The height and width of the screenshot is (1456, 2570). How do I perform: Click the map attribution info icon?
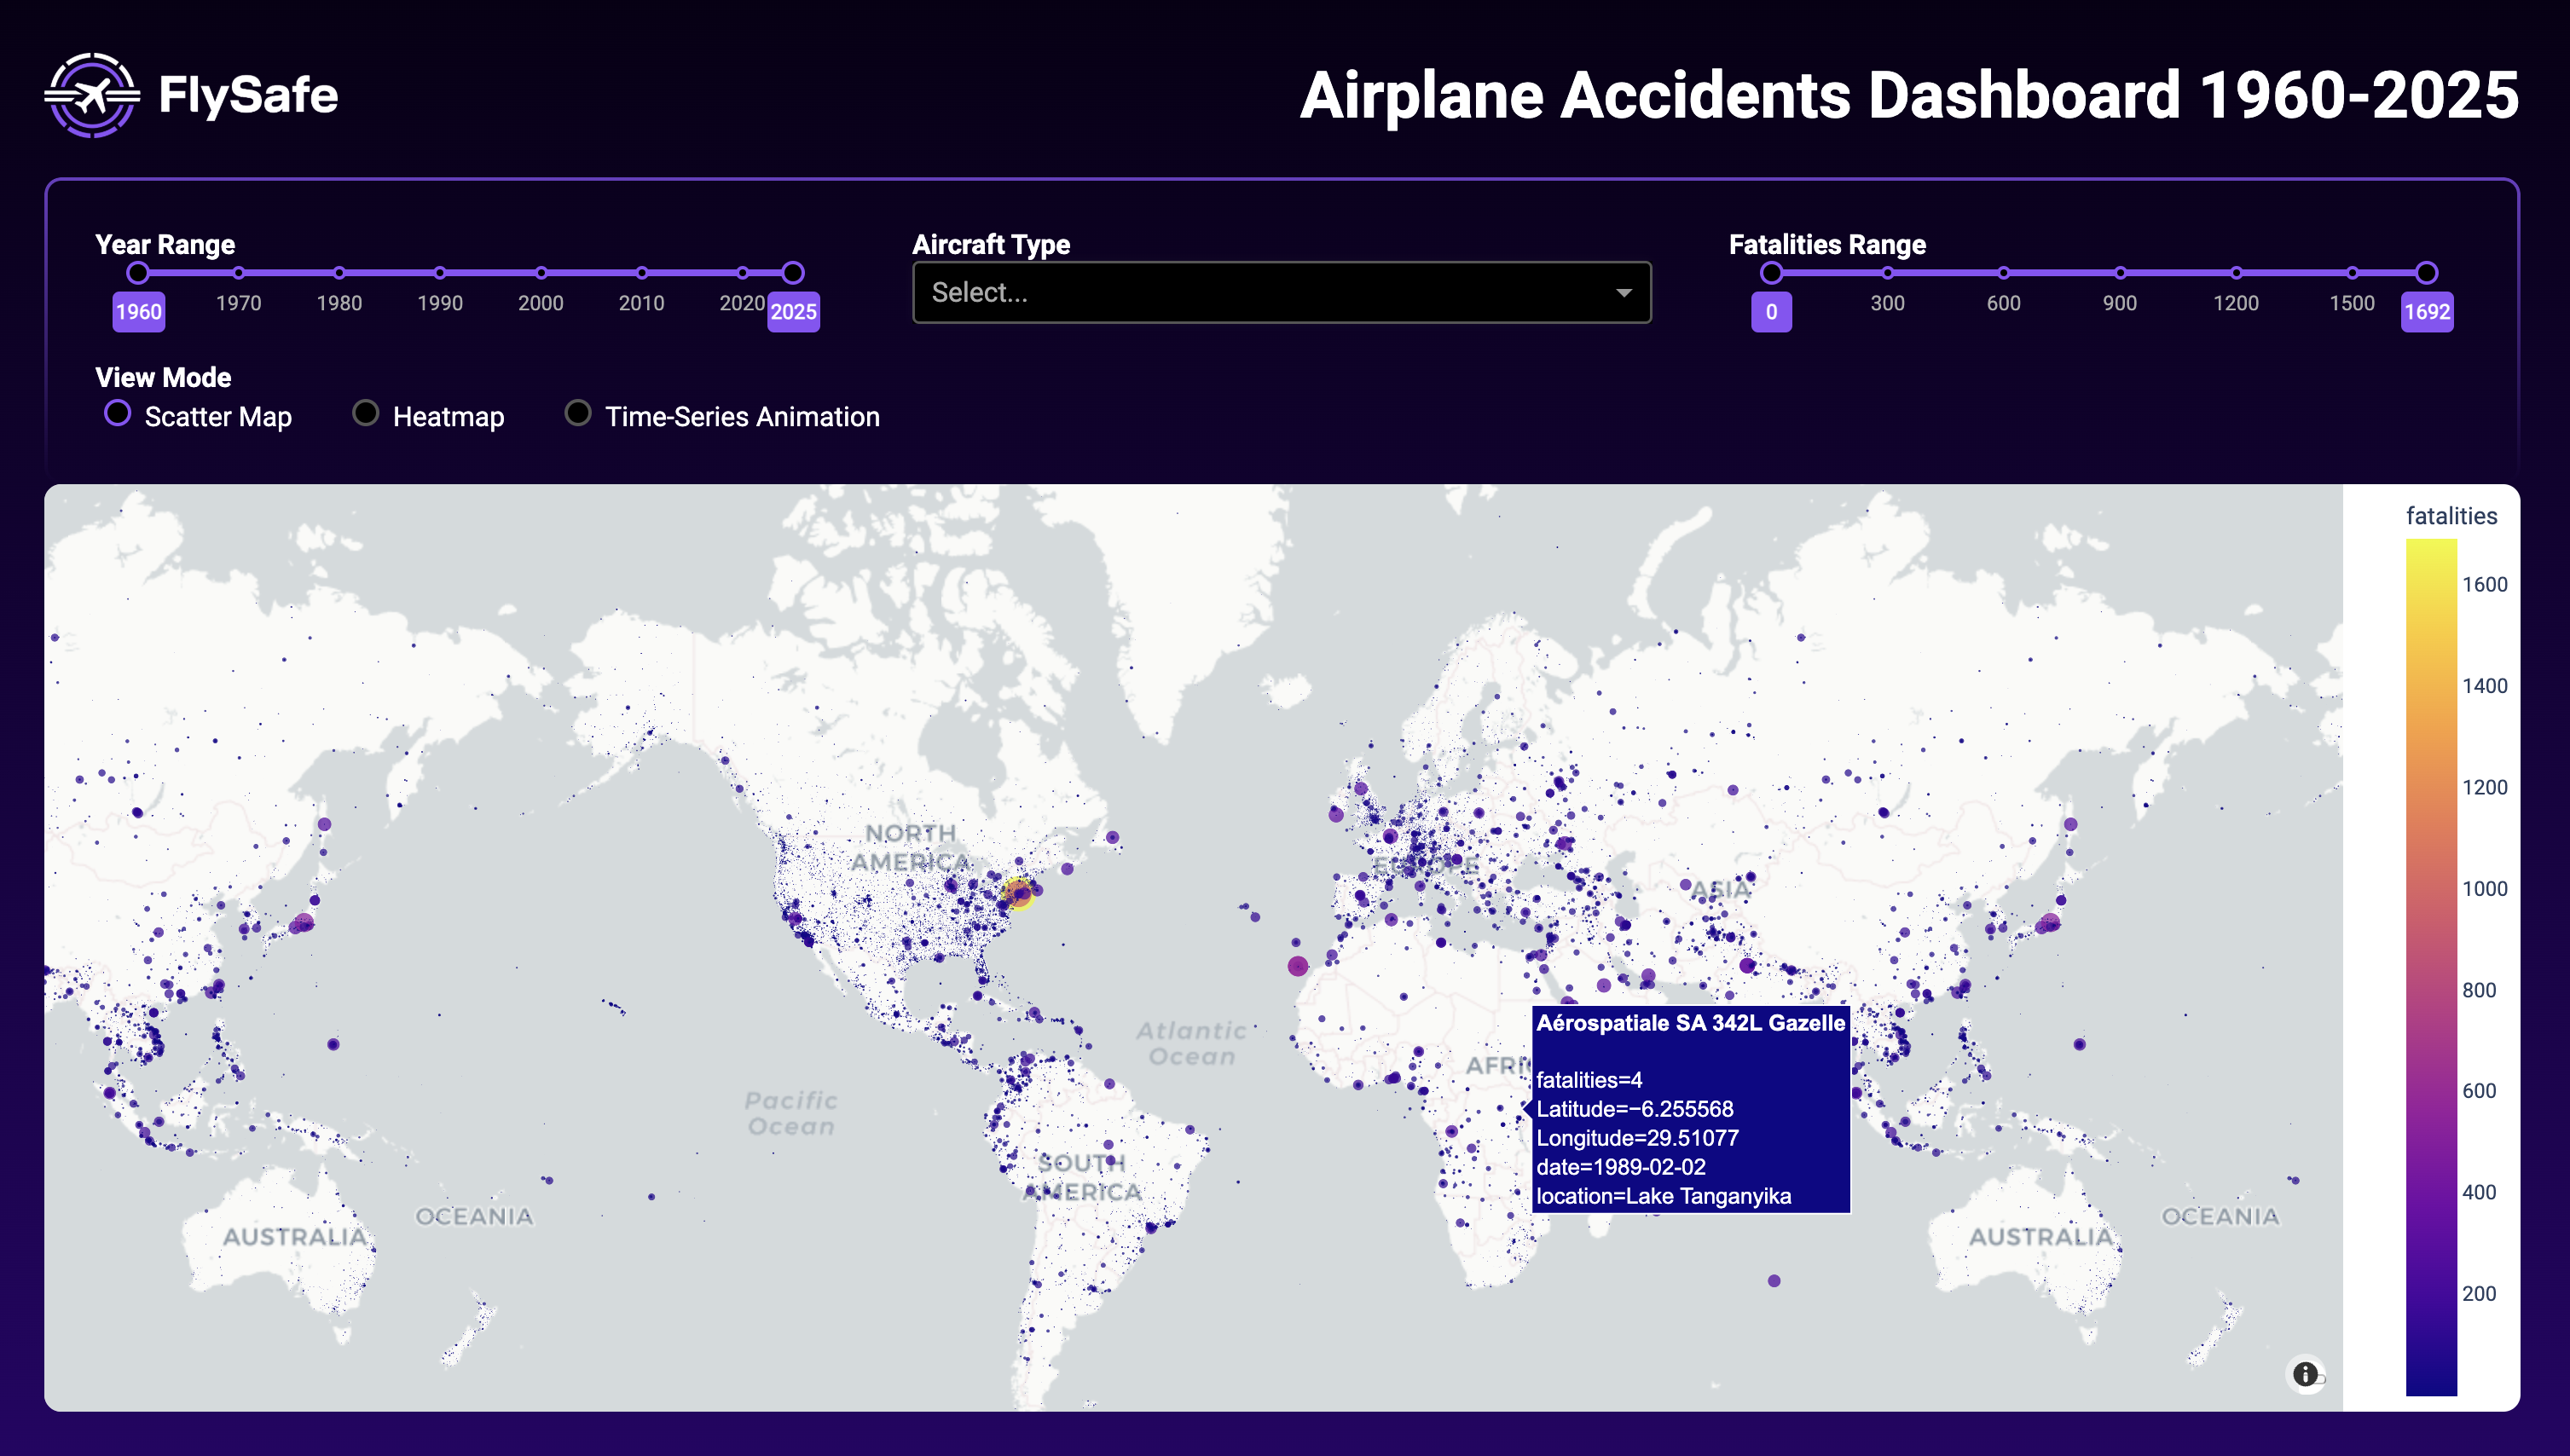click(x=2305, y=1374)
